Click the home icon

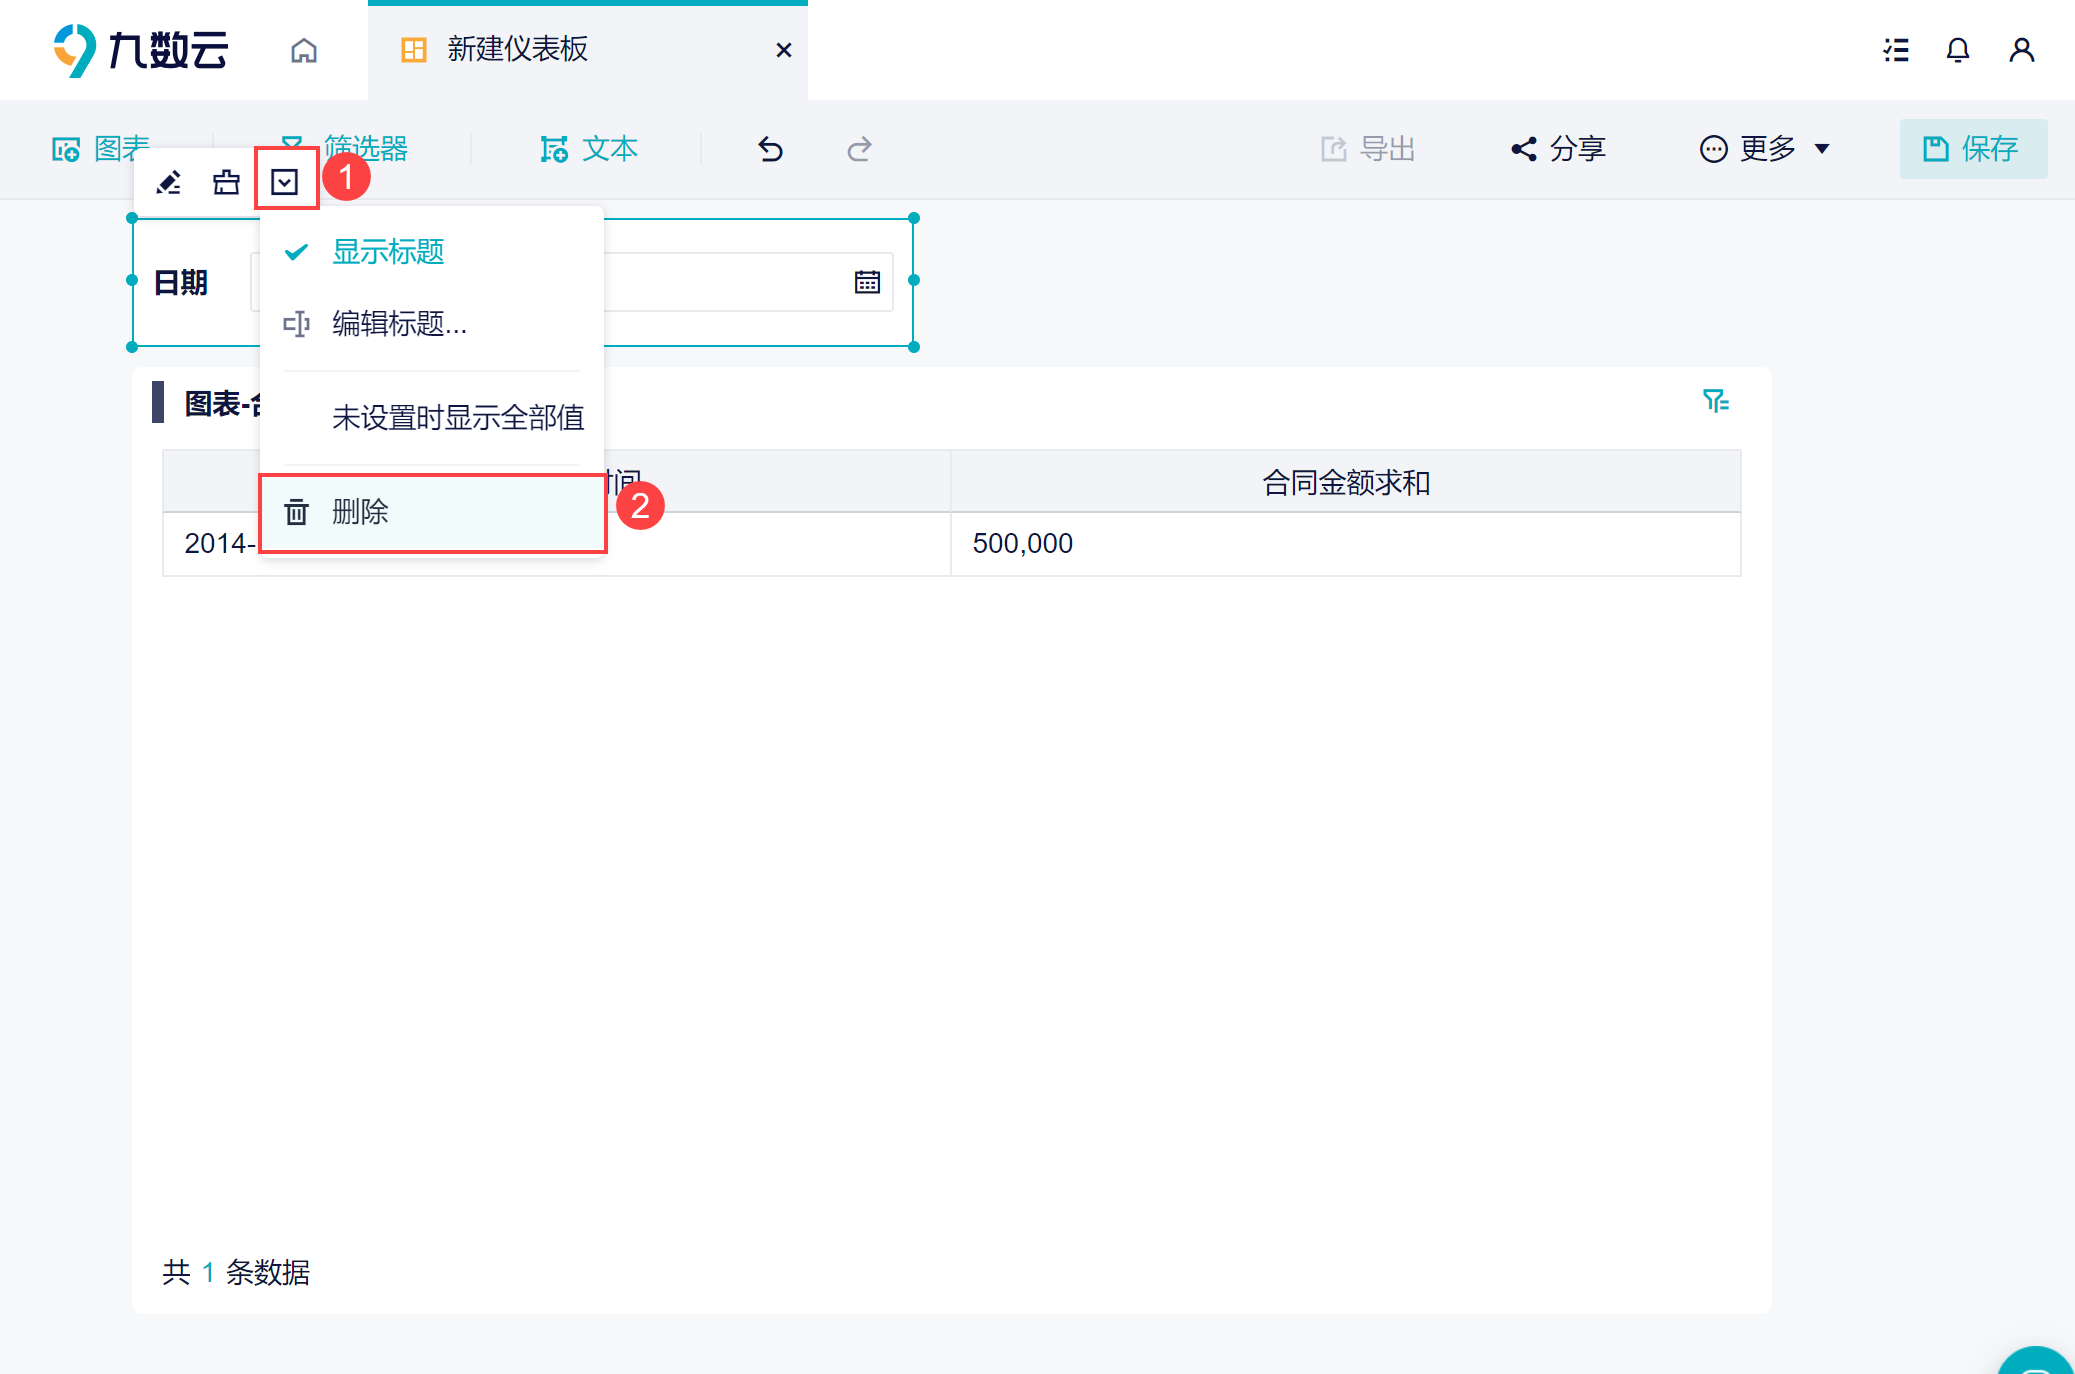tap(304, 50)
